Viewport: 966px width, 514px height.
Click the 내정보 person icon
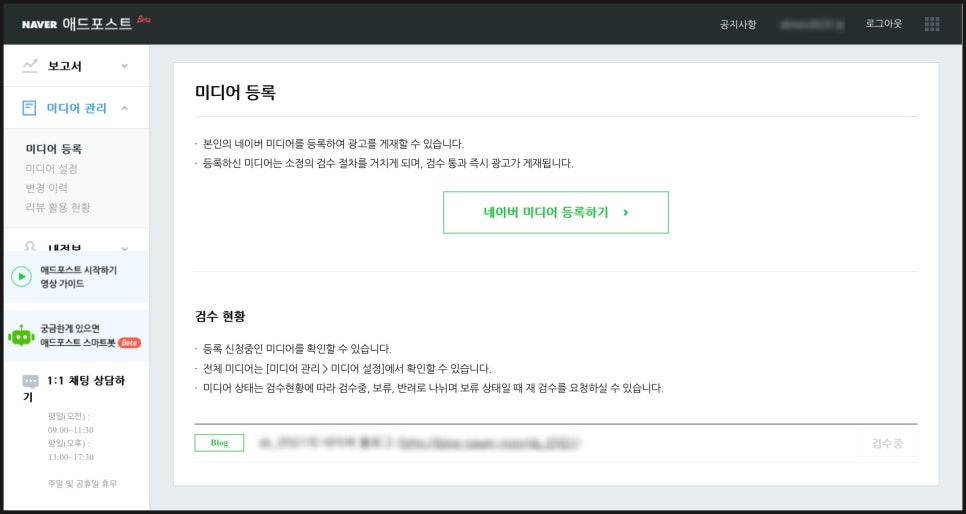(30, 247)
